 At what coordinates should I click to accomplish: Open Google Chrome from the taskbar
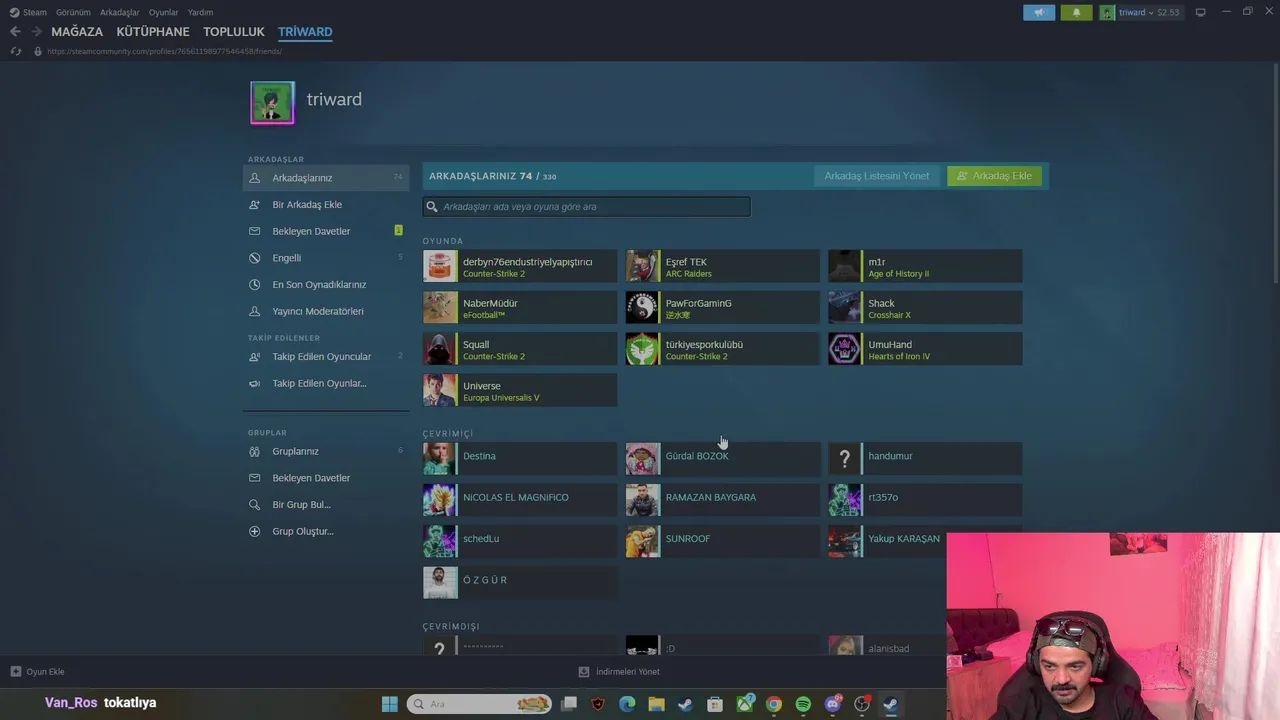(774, 704)
